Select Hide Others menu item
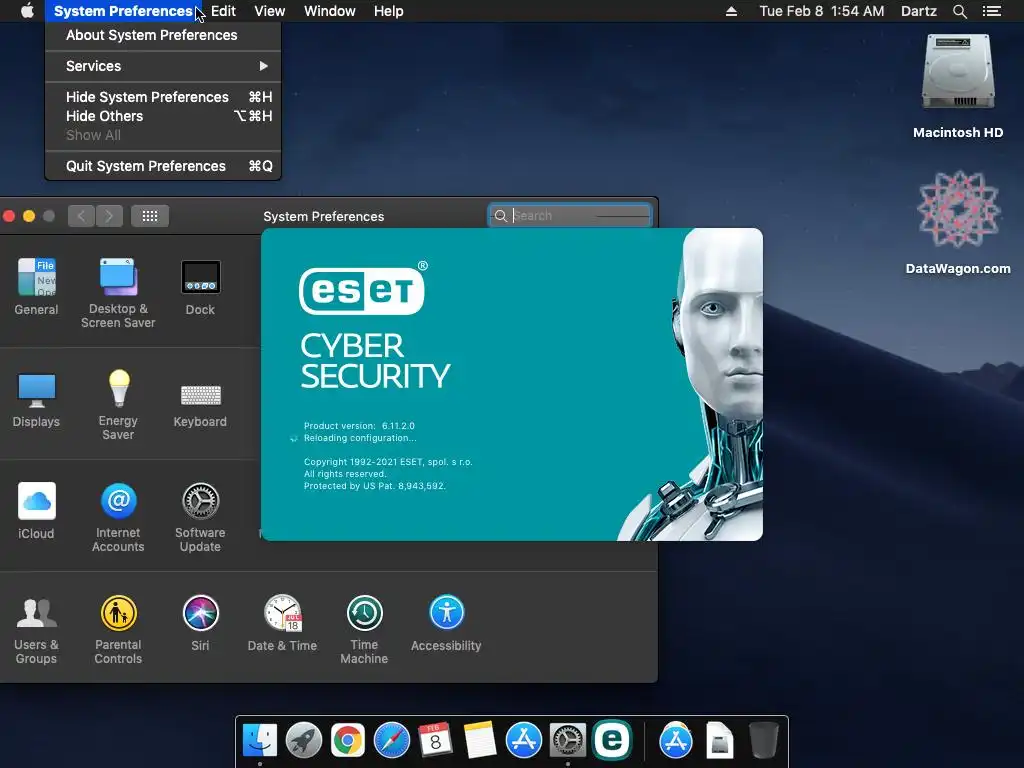The height and width of the screenshot is (768, 1024). [x=163, y=116]
